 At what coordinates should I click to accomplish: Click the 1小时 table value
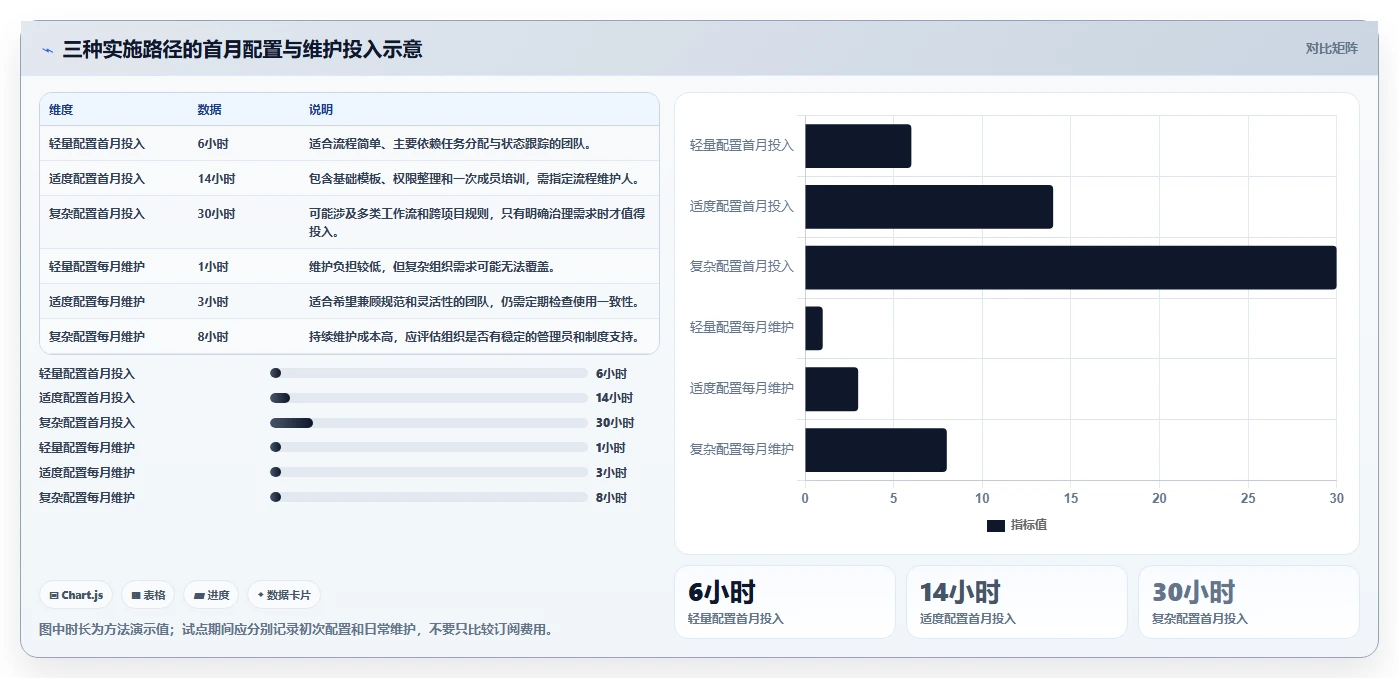click(x=213, y=267)
